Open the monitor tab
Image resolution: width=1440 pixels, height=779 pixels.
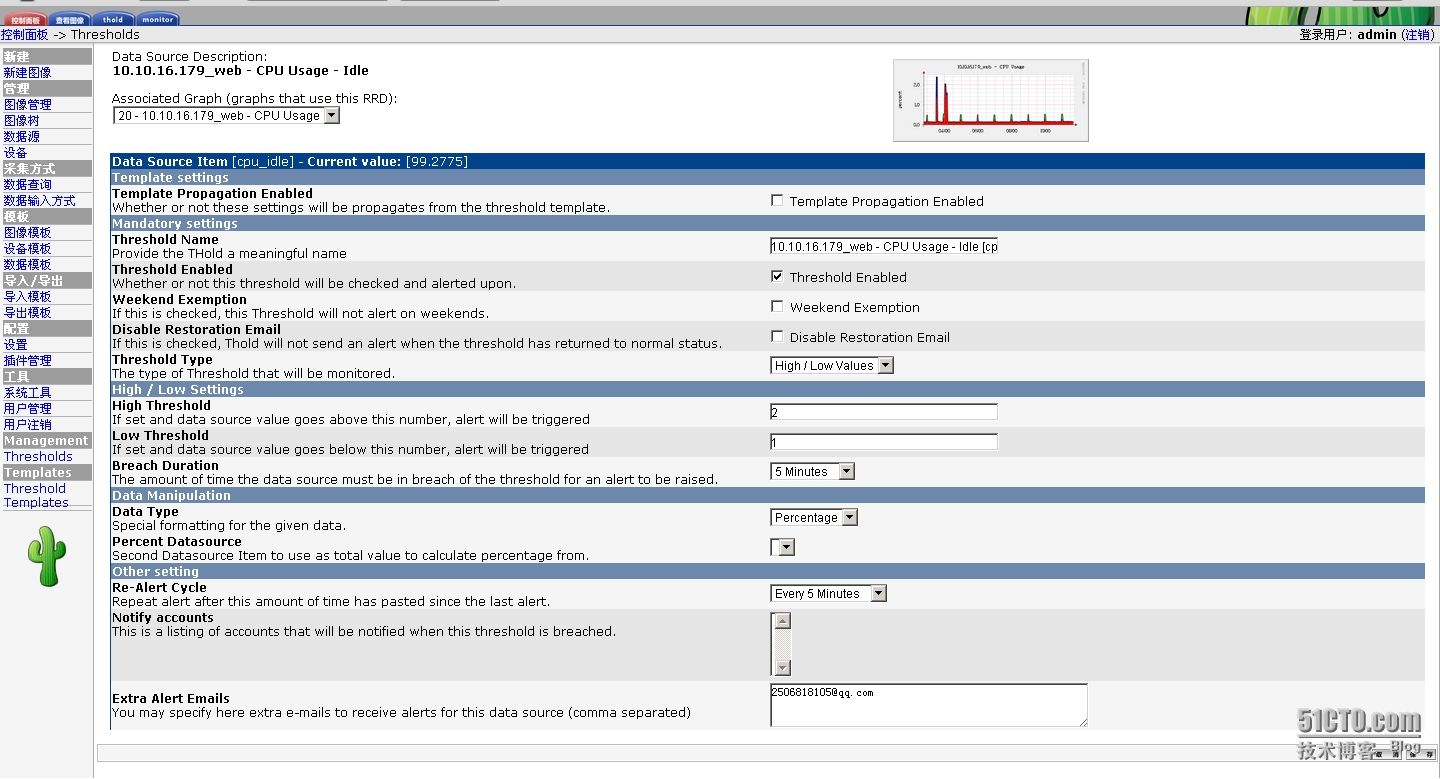point(157,19)
